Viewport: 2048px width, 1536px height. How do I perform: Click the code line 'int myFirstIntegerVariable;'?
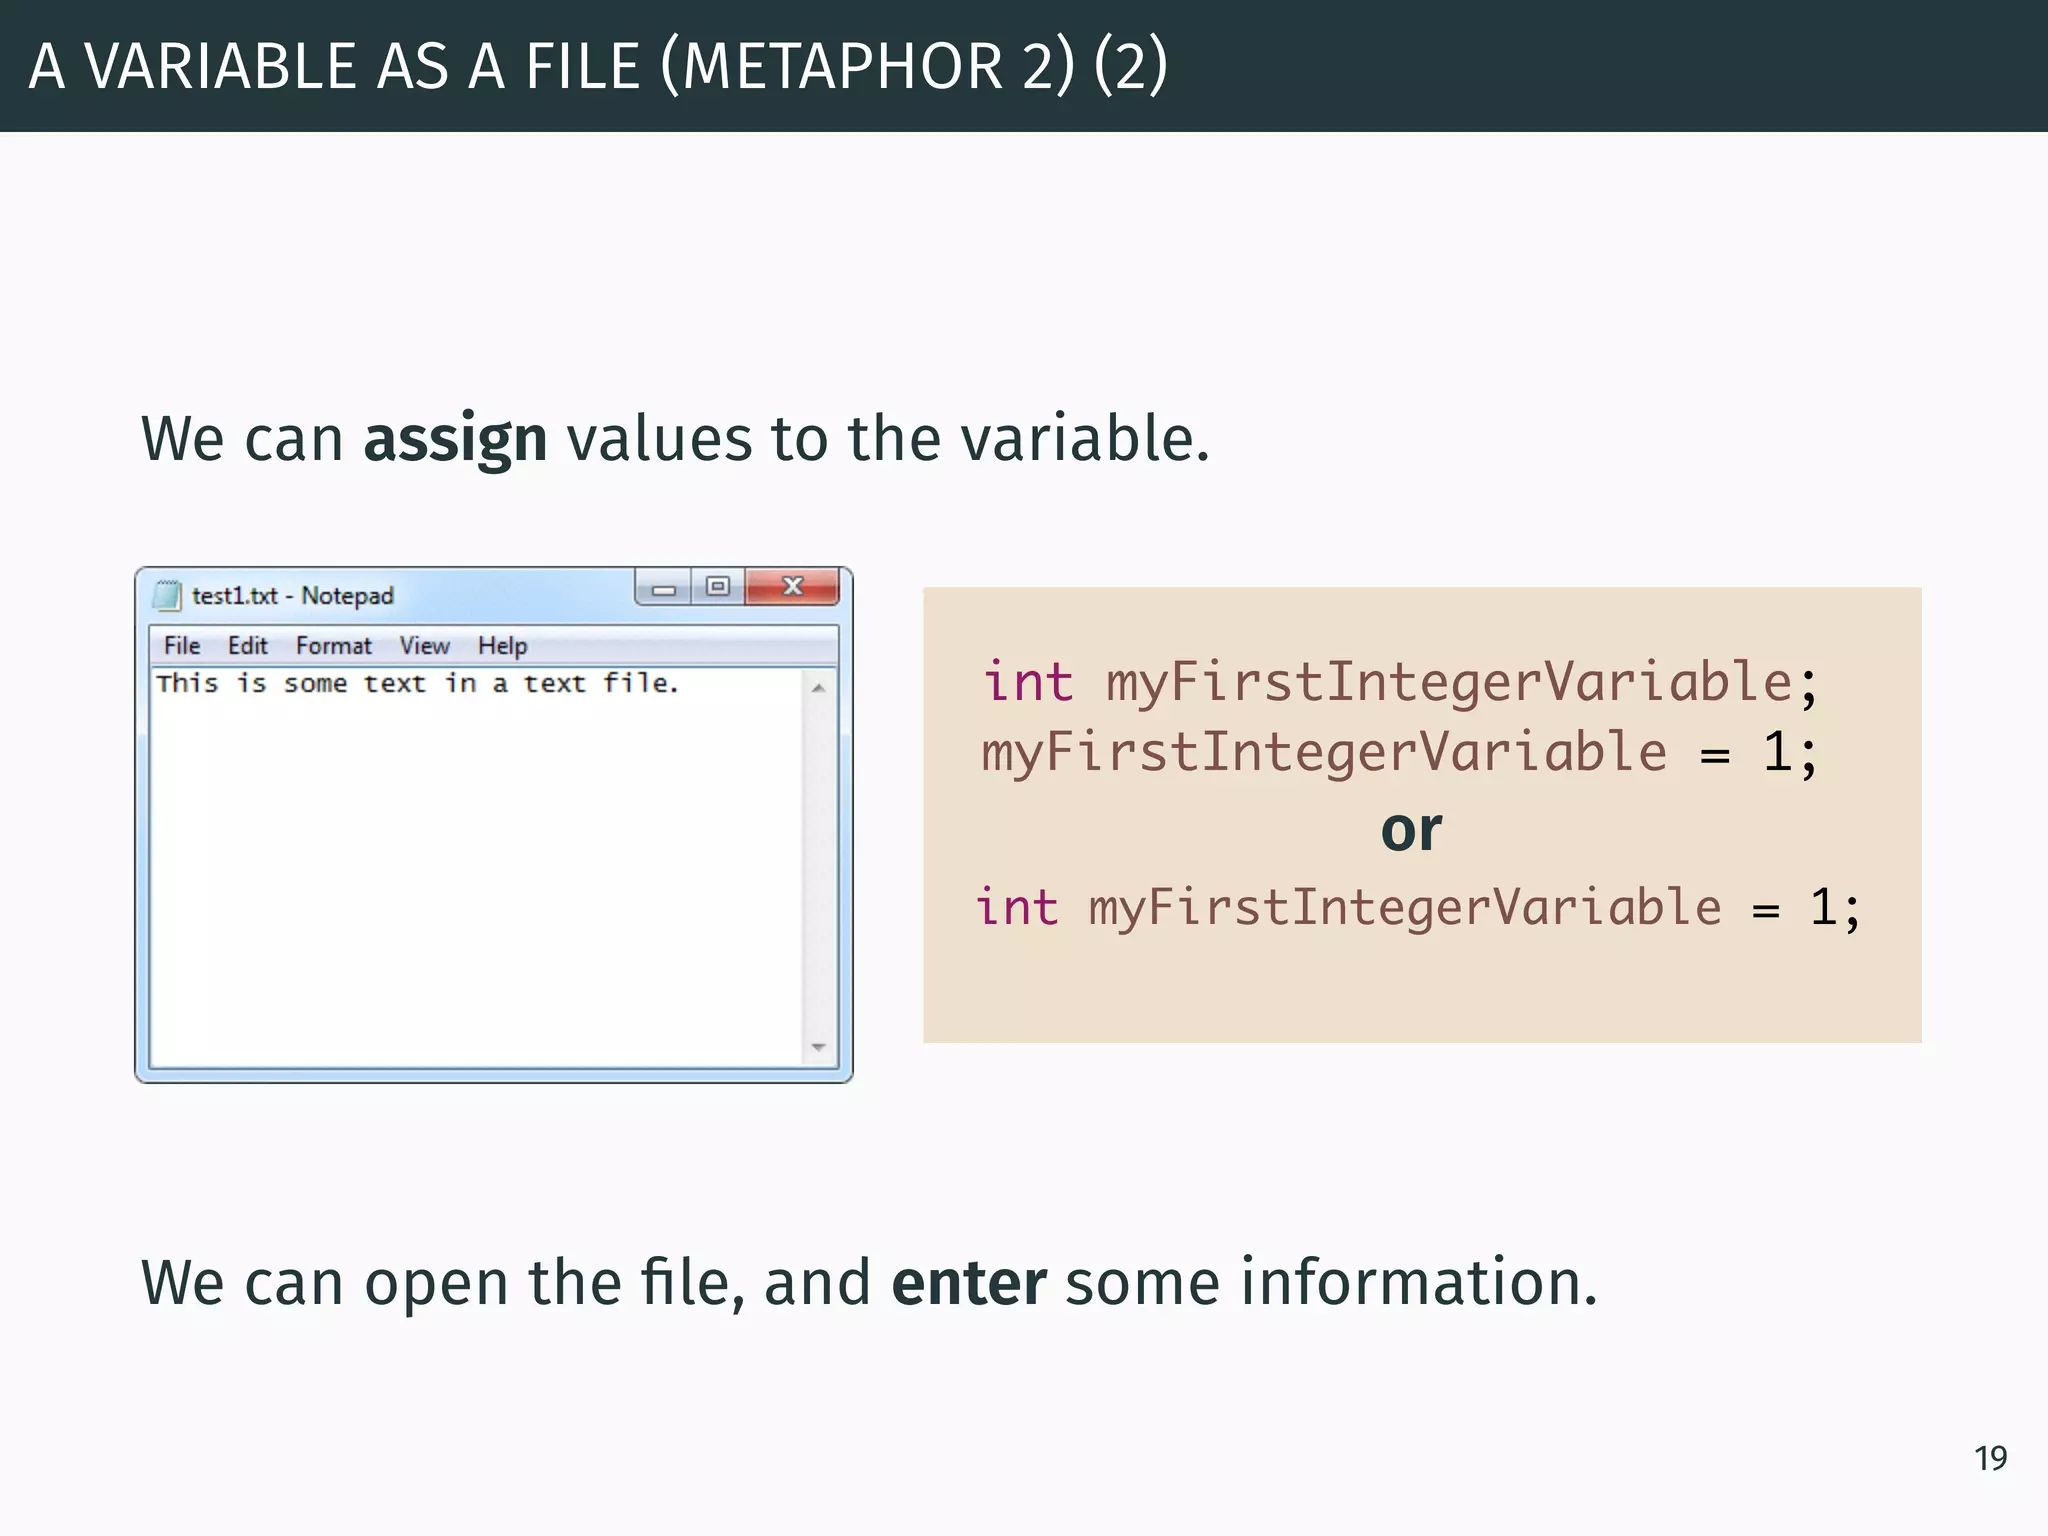click(1400, 684)
